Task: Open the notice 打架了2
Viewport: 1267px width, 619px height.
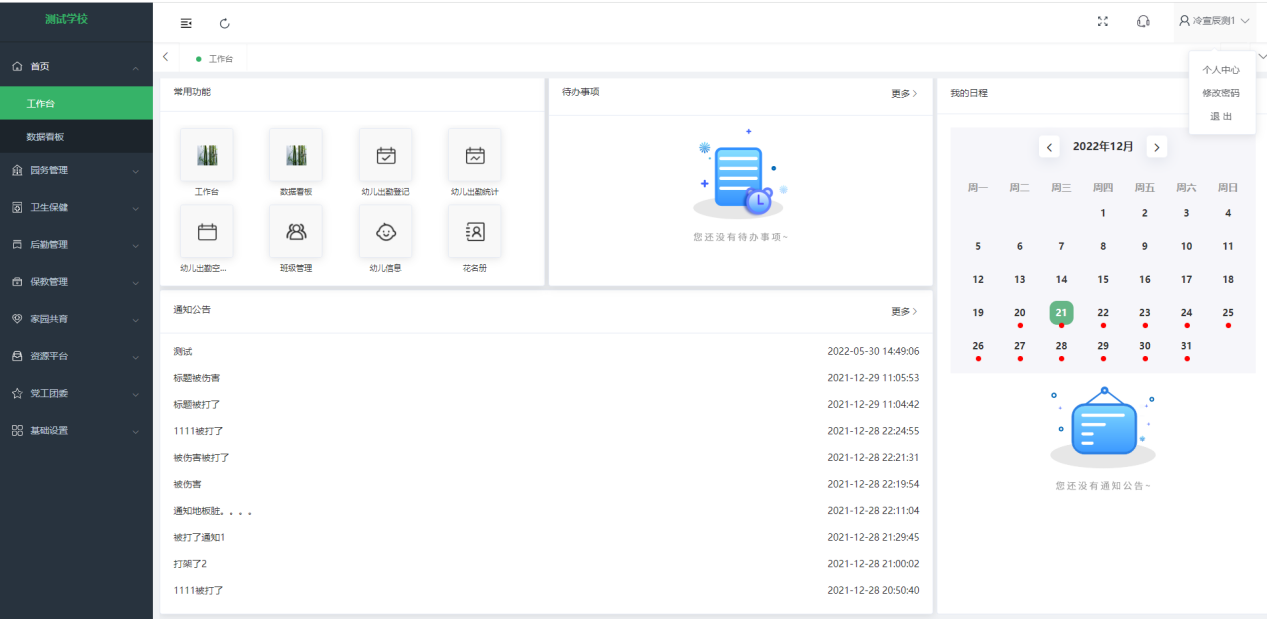Action: [190, 564]
